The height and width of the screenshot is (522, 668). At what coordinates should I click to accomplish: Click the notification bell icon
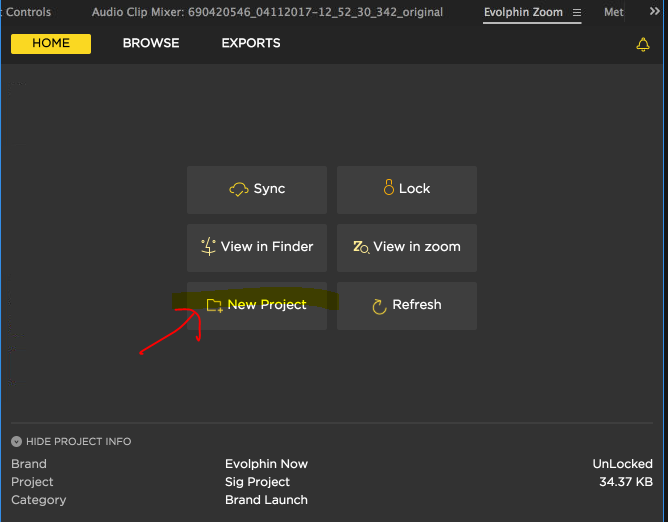(643, 44)
